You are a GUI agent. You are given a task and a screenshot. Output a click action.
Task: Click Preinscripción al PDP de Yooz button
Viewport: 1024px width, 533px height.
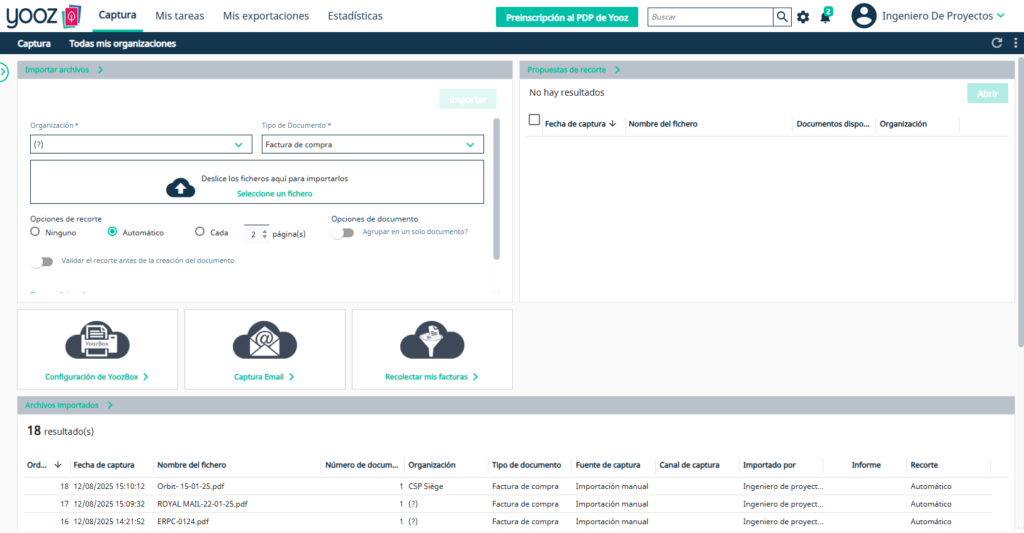(x=567, y=18)
